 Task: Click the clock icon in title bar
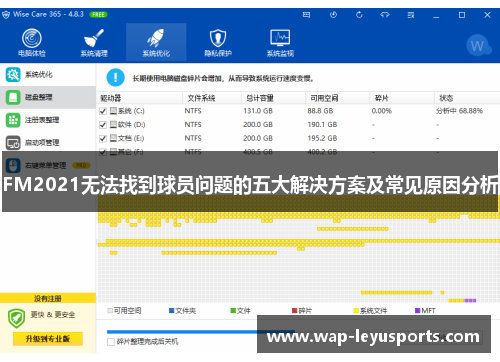click(333, 15)
